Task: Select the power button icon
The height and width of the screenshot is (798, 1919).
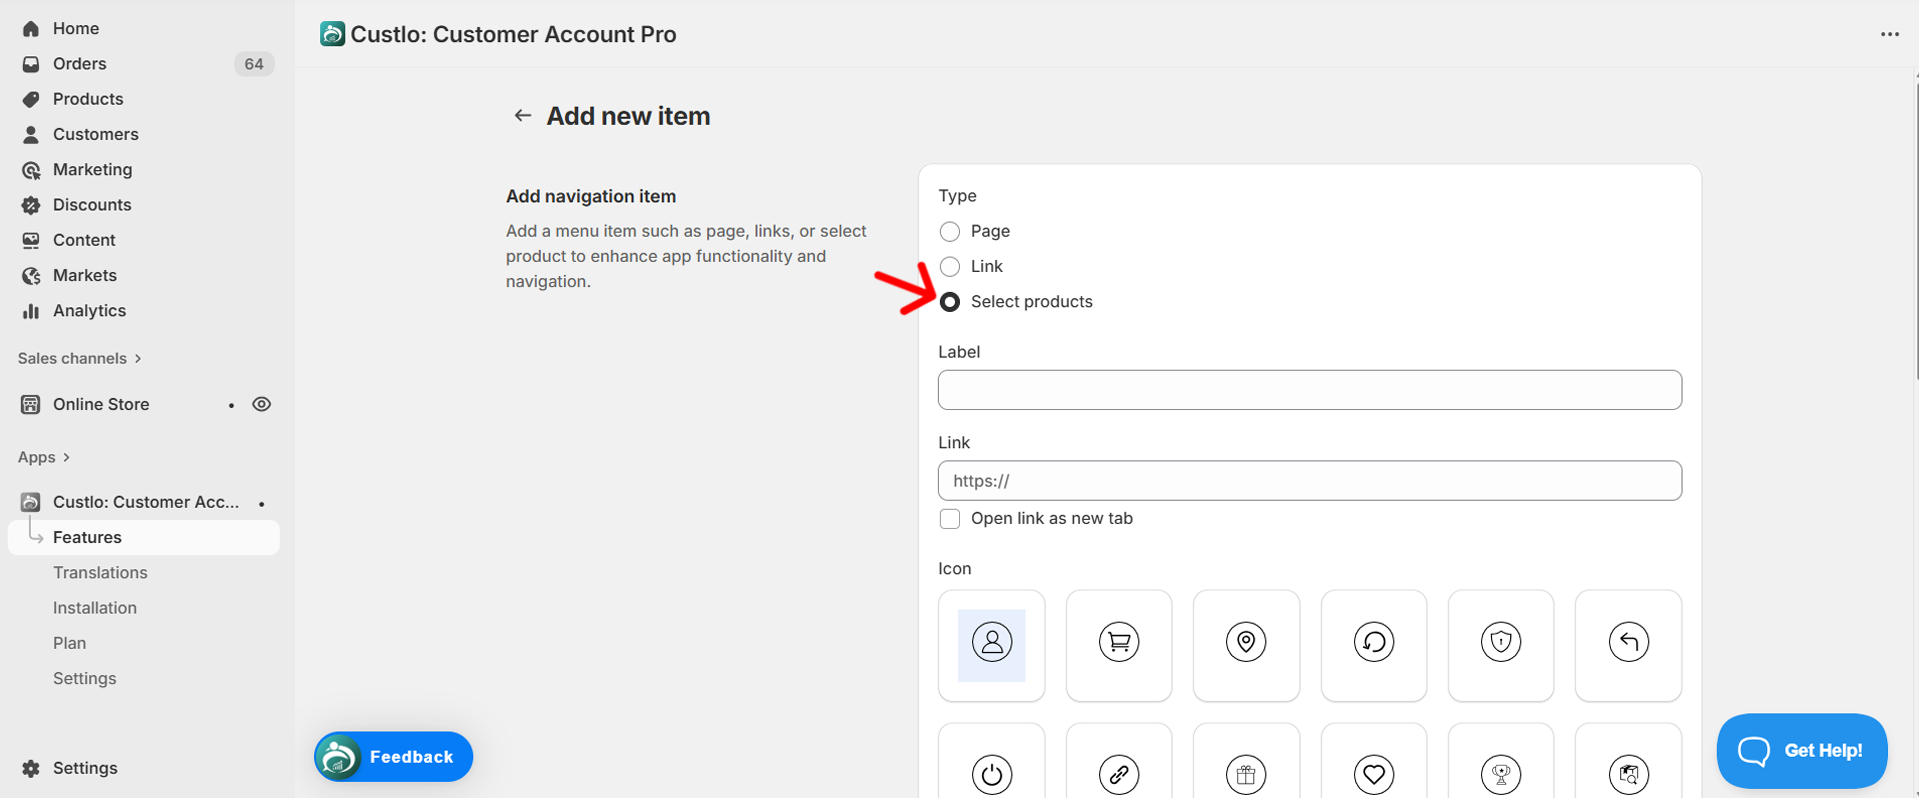Action: click(x=991, y=773)
